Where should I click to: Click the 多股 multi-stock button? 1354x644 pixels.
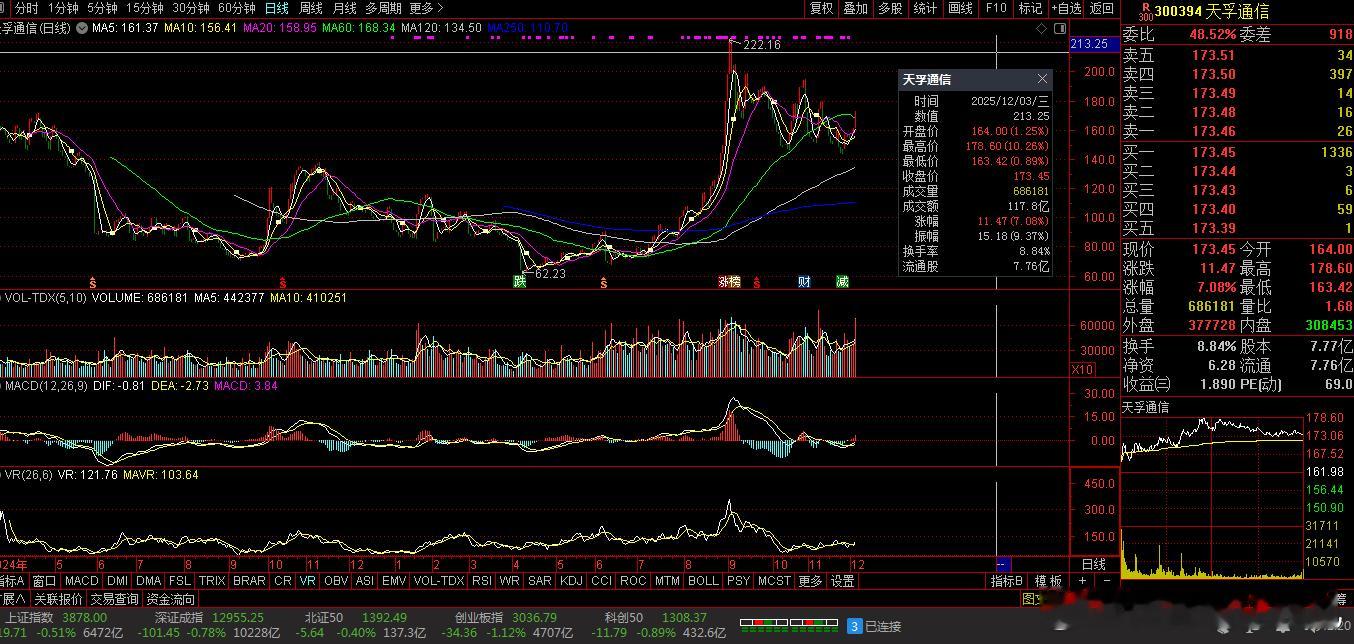(890, 8)
